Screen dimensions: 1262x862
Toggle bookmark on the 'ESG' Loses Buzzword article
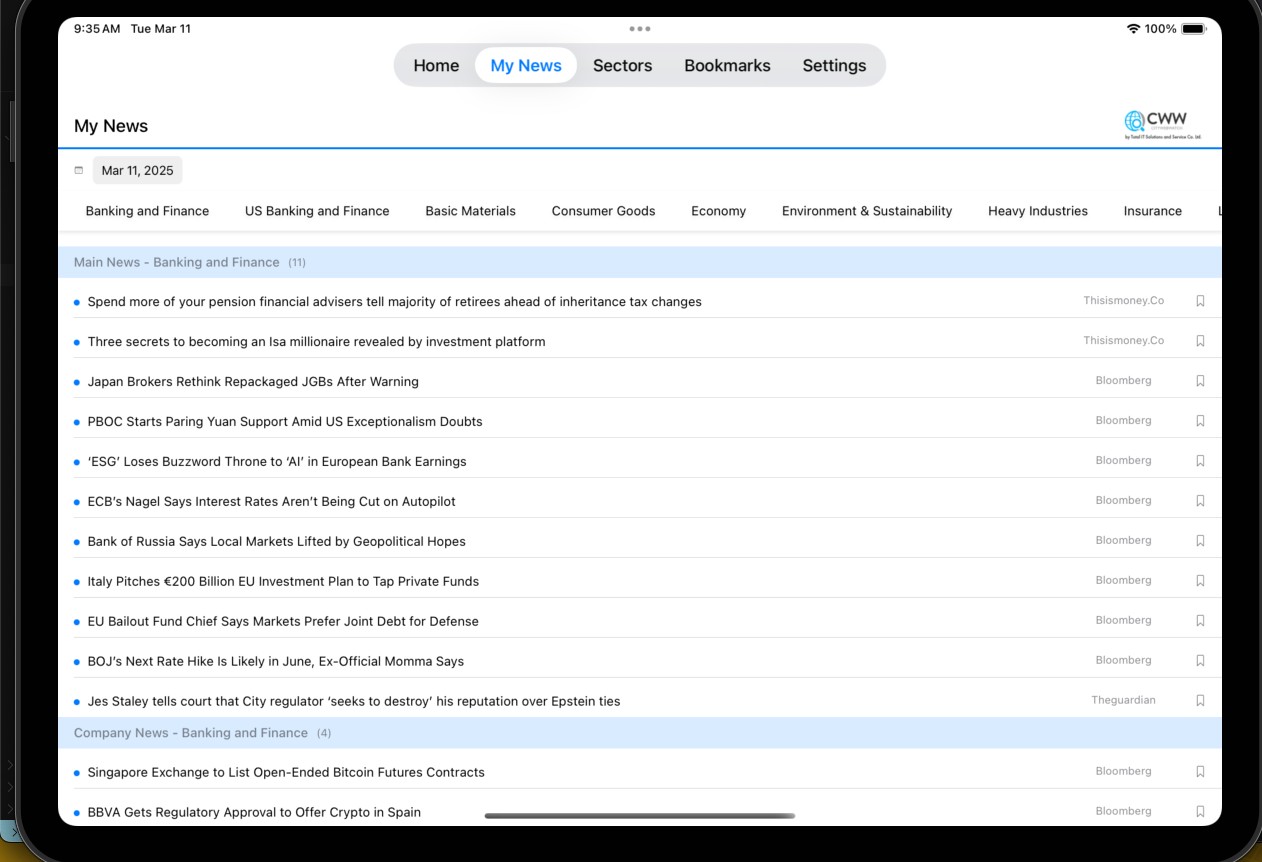[x=1200, y=460]
